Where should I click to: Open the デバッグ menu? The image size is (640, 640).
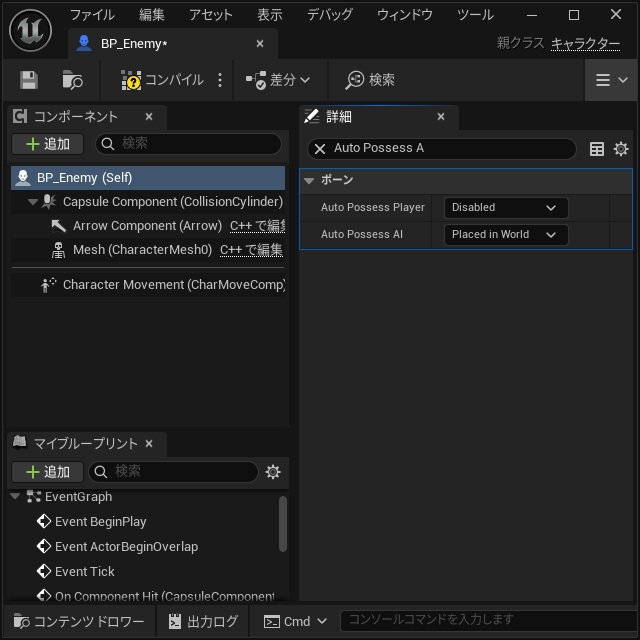329,15
